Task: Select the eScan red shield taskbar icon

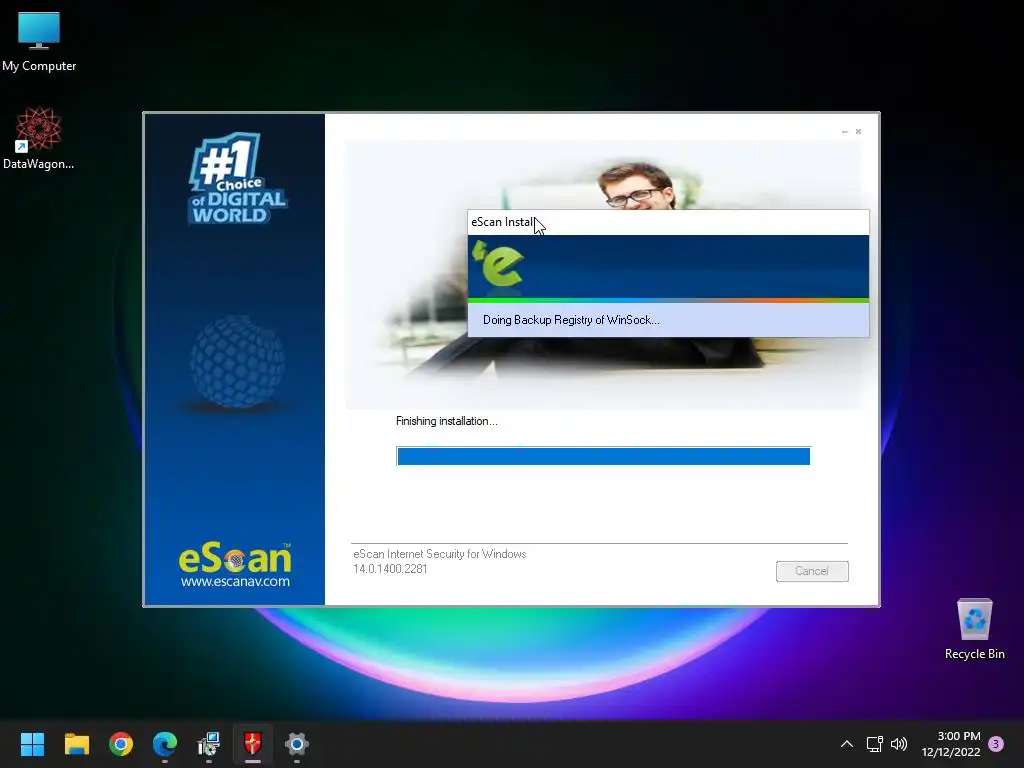Action: pyautogui.click(x=253, y=744)
